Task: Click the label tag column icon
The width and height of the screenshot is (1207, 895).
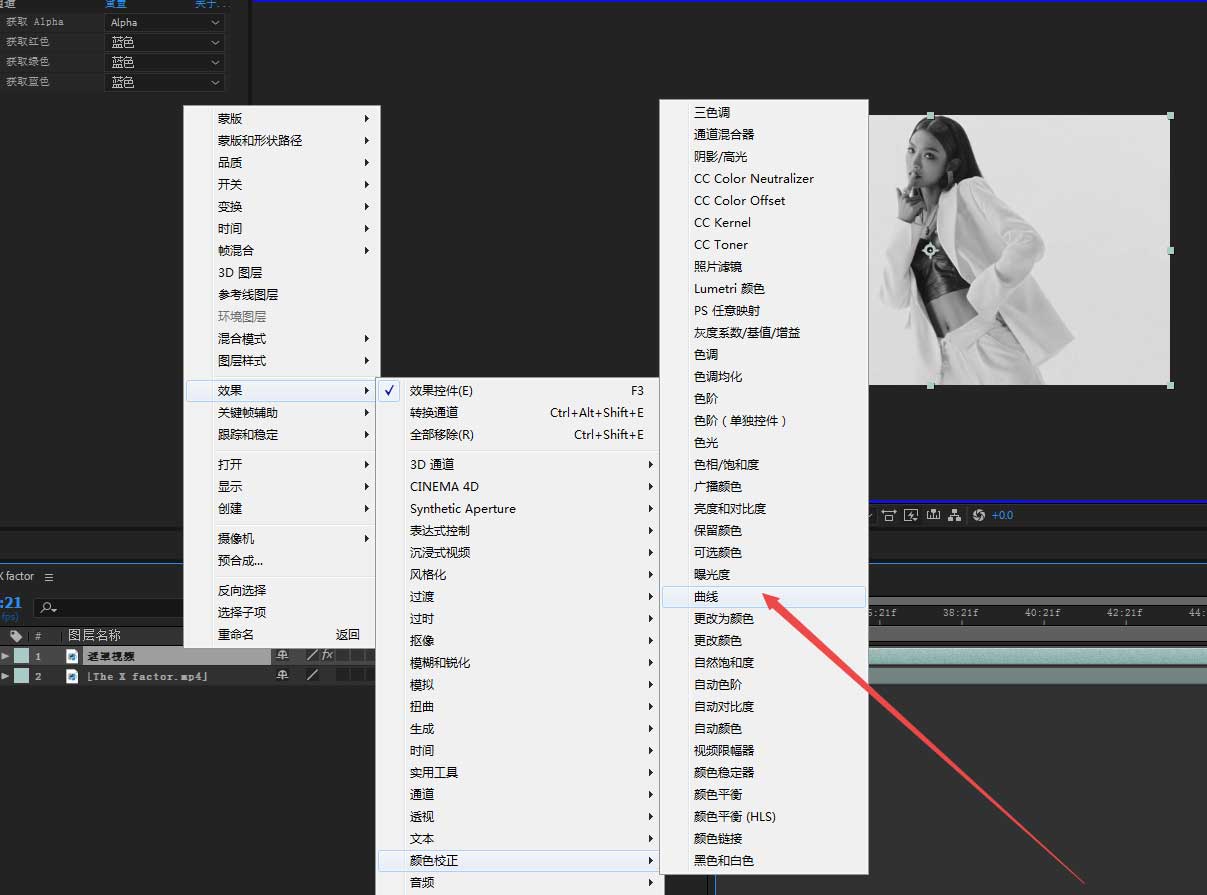Action: [x=16, y=635]
